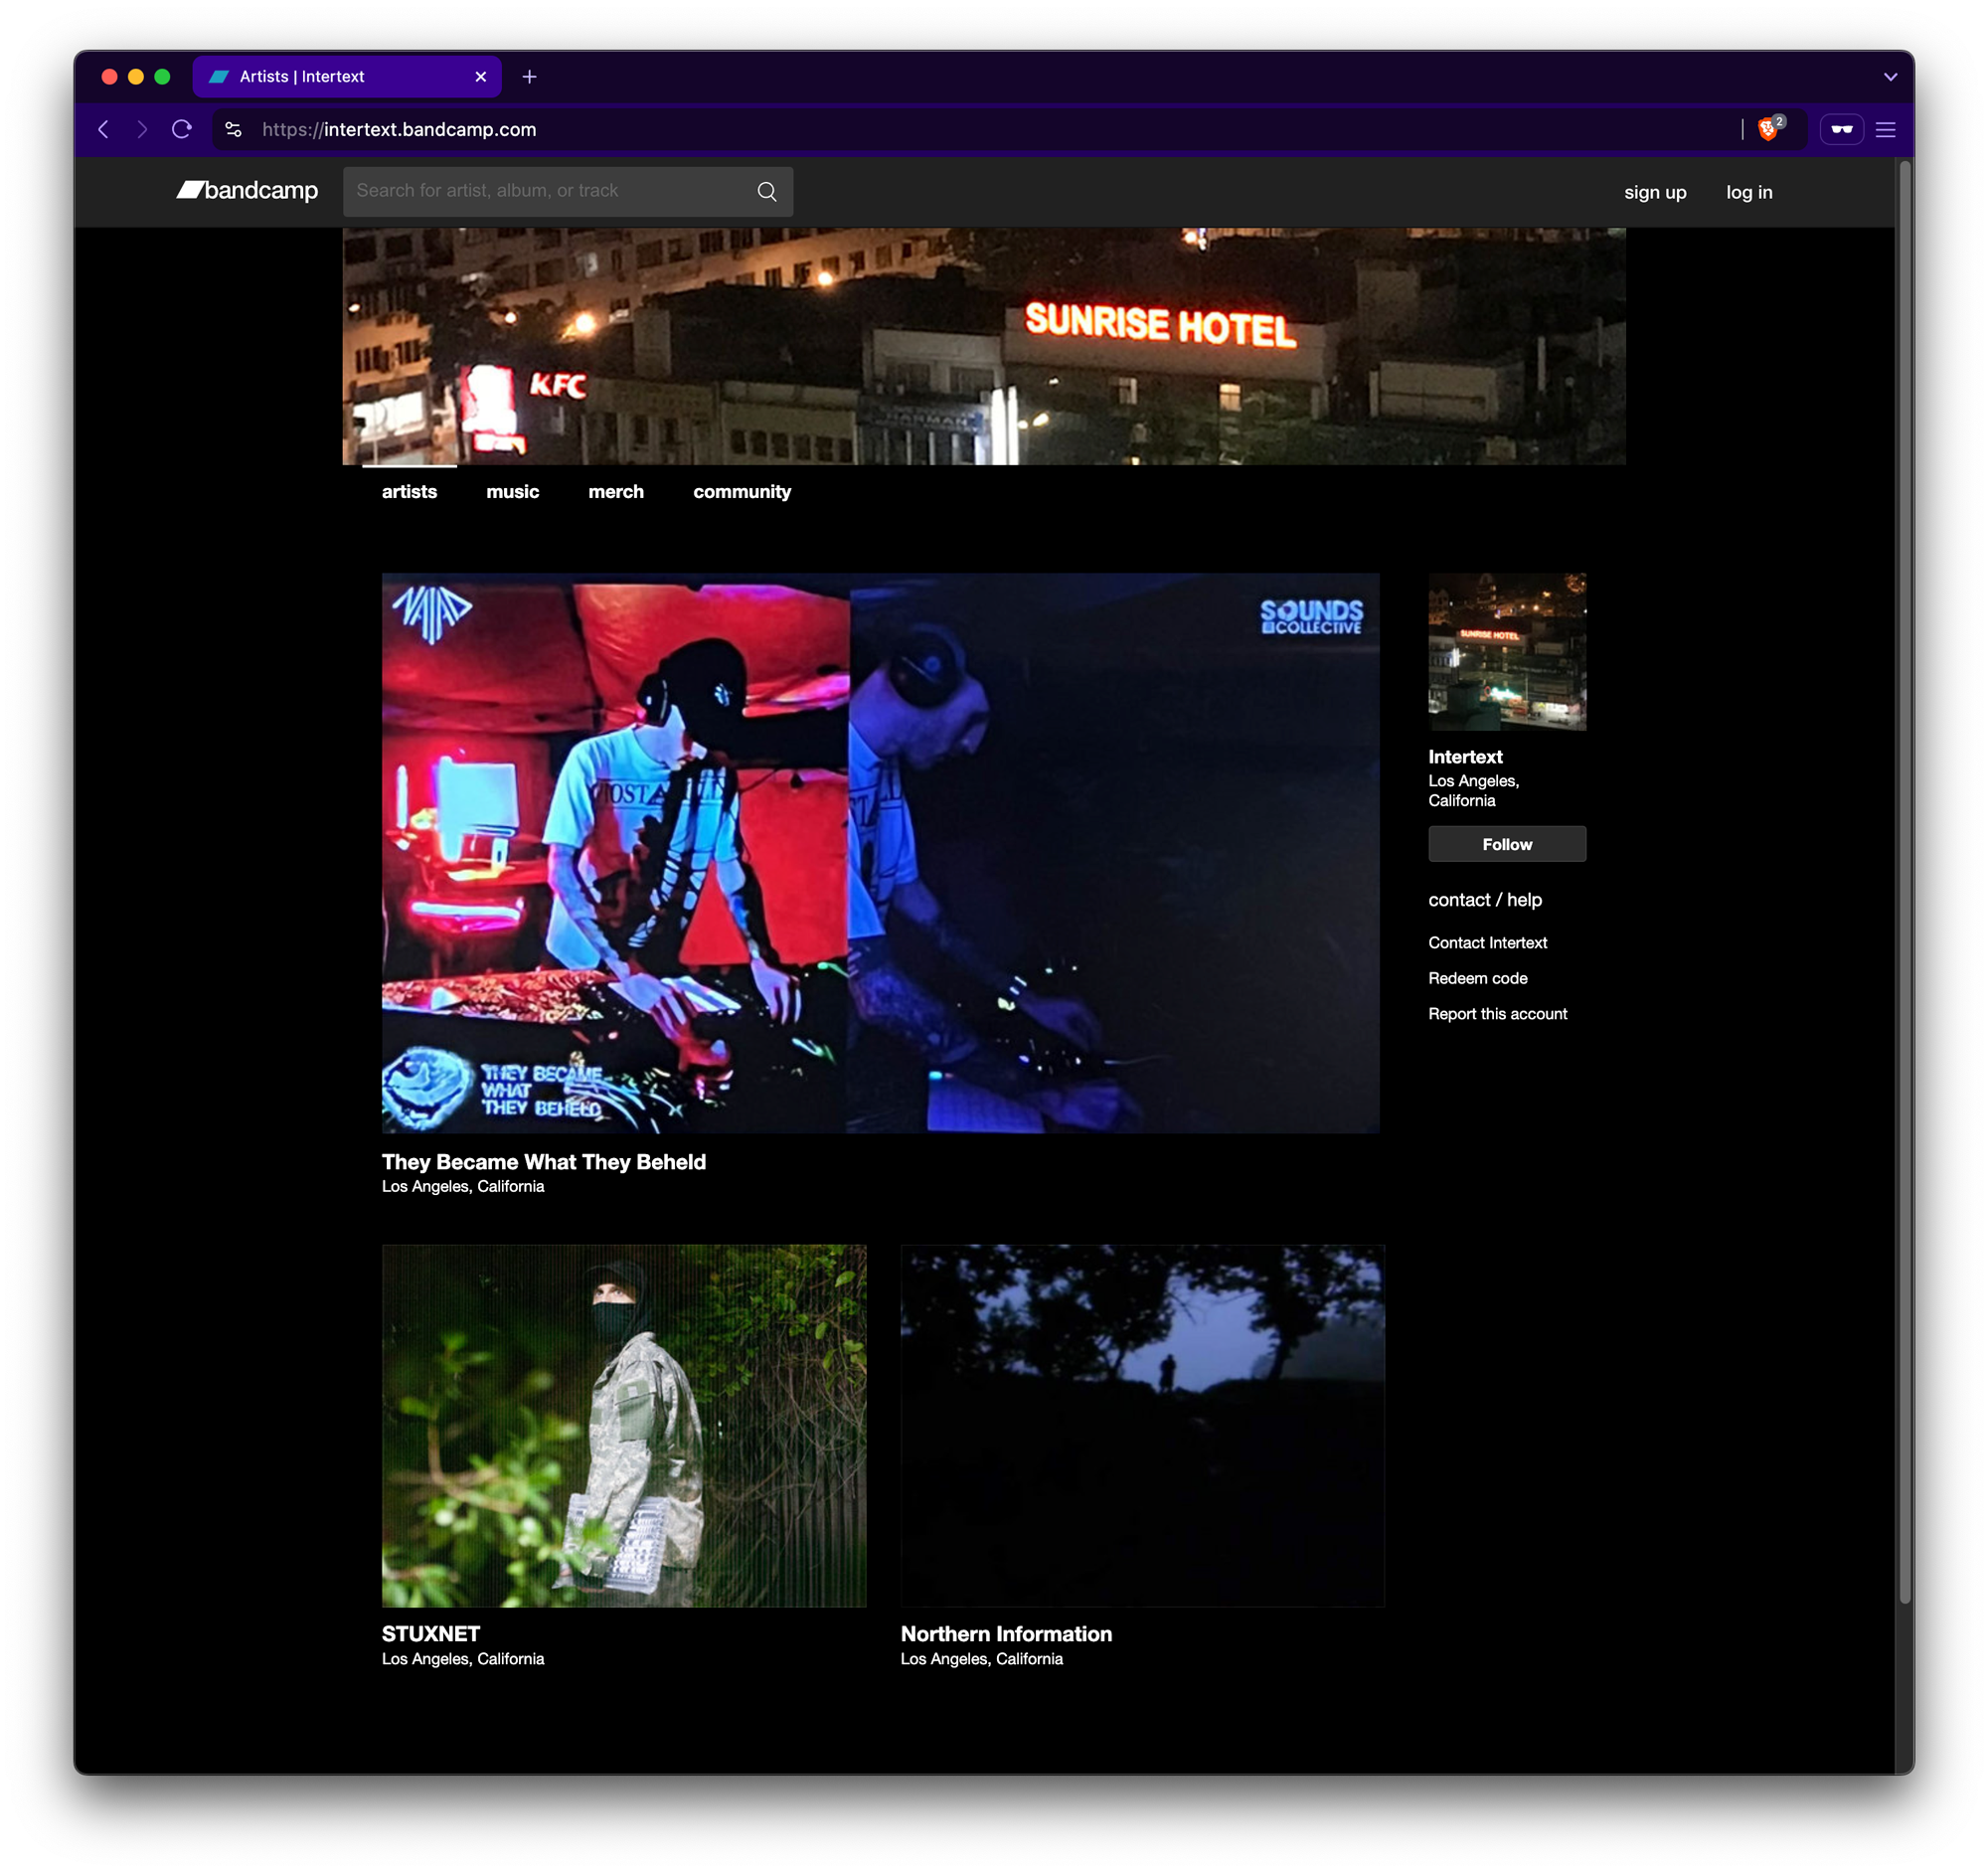
Task: Click Los Angeles, California under Northern Information
Action: pyautogui.click(x=981, y=1658)
